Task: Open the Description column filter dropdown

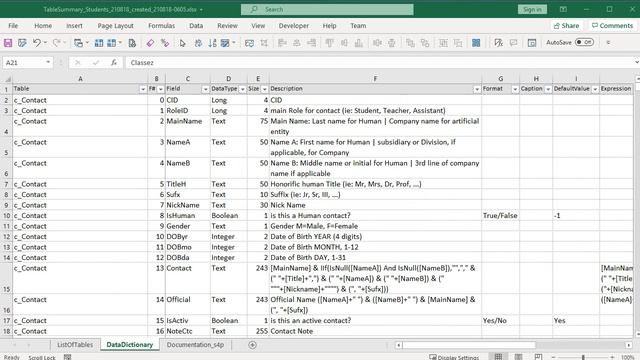Action: coord(477,89)
